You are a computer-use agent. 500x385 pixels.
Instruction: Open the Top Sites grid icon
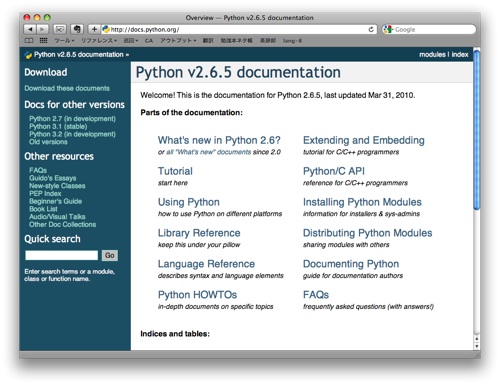pos(43,41)
